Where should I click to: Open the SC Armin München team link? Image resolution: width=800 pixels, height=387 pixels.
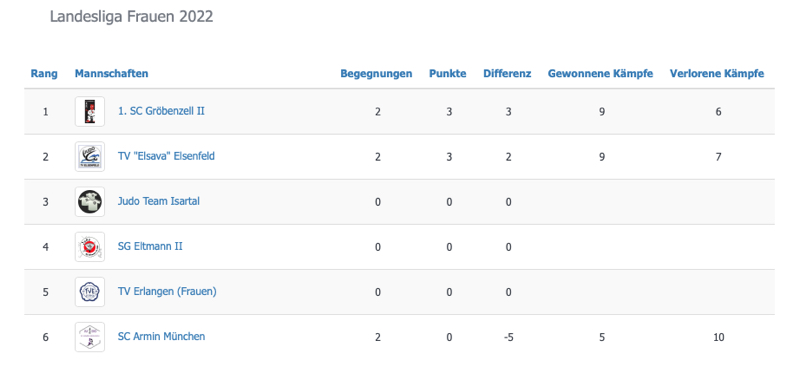coord(161,337)
